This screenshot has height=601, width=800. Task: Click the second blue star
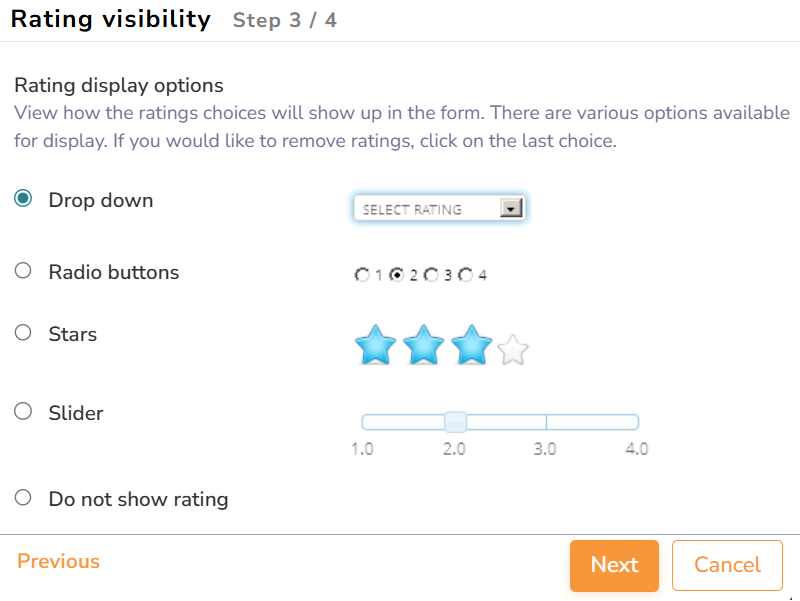[424, 346]
